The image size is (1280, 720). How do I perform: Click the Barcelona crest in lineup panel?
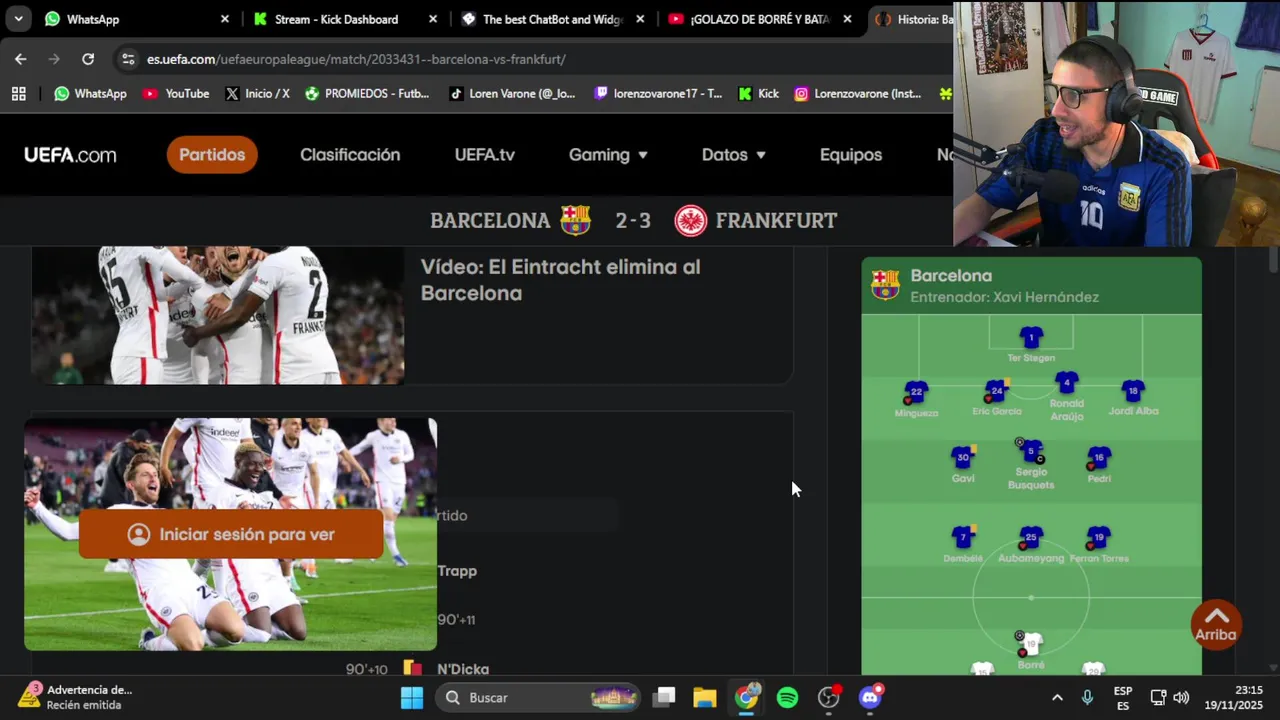[x=885, y=285]
